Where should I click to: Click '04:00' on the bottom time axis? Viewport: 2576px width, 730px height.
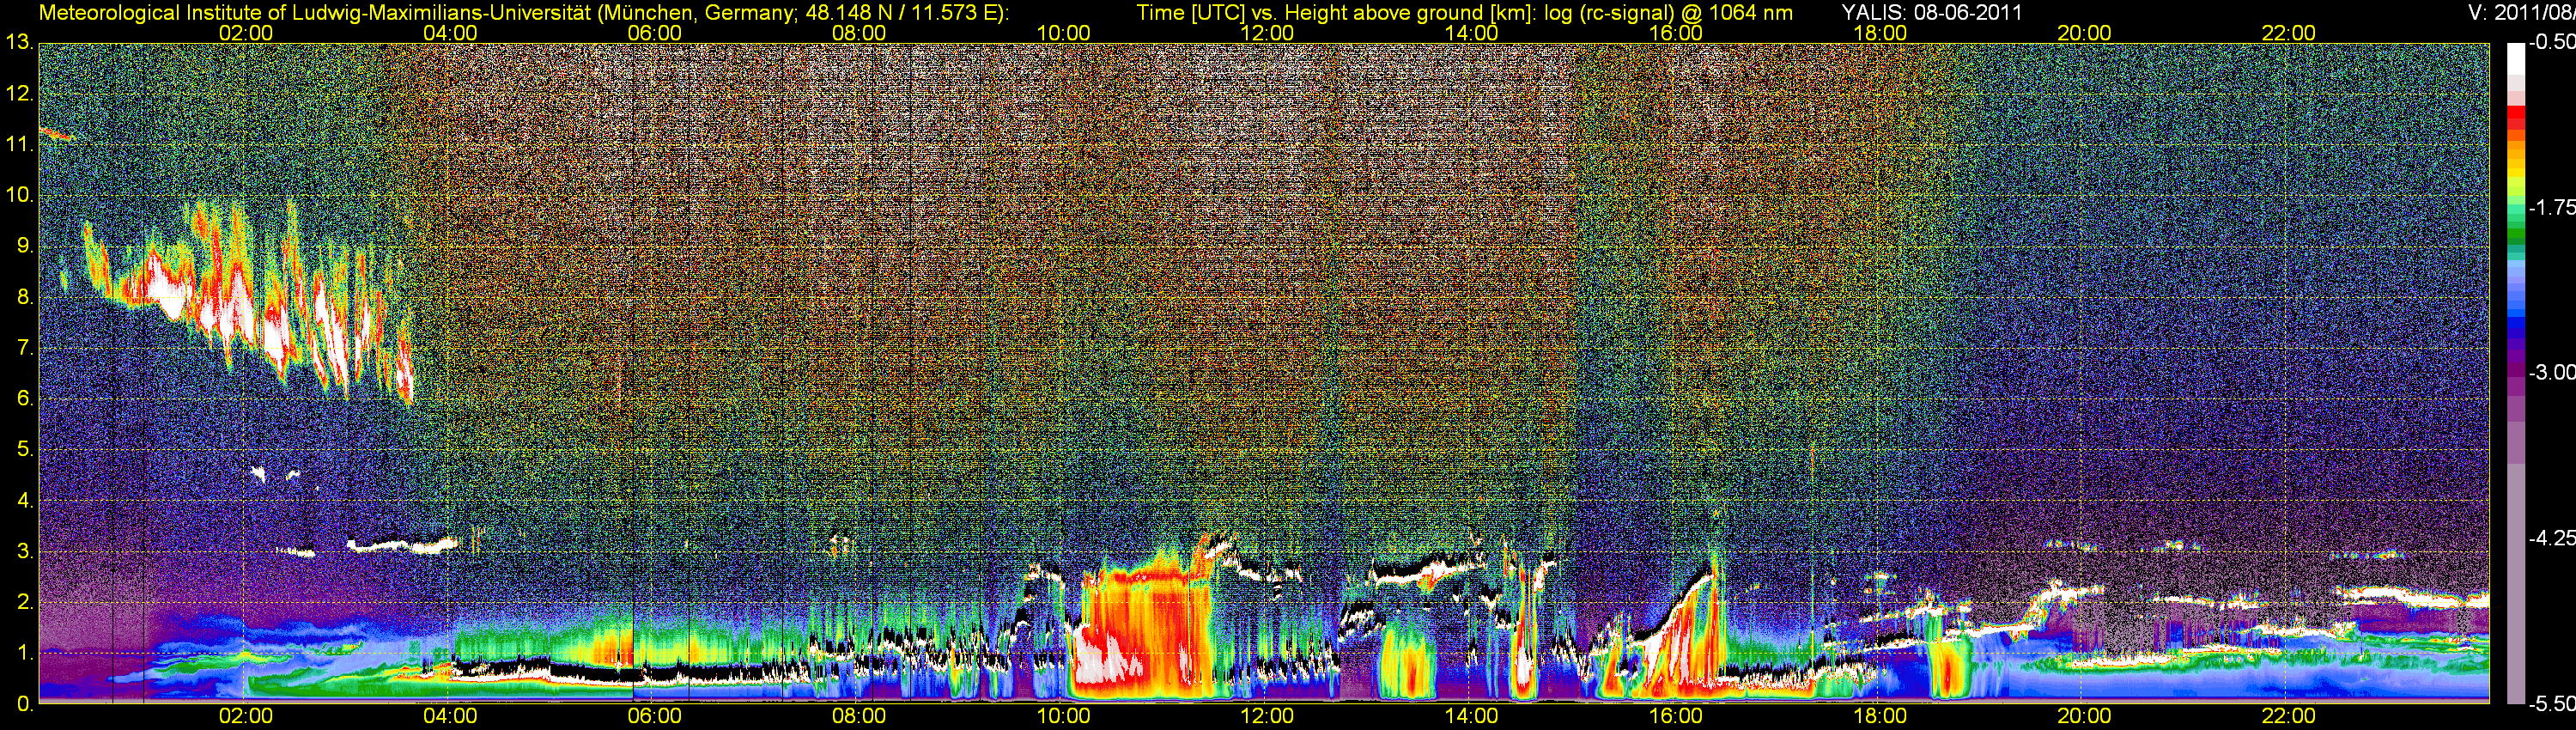[450, 717]
